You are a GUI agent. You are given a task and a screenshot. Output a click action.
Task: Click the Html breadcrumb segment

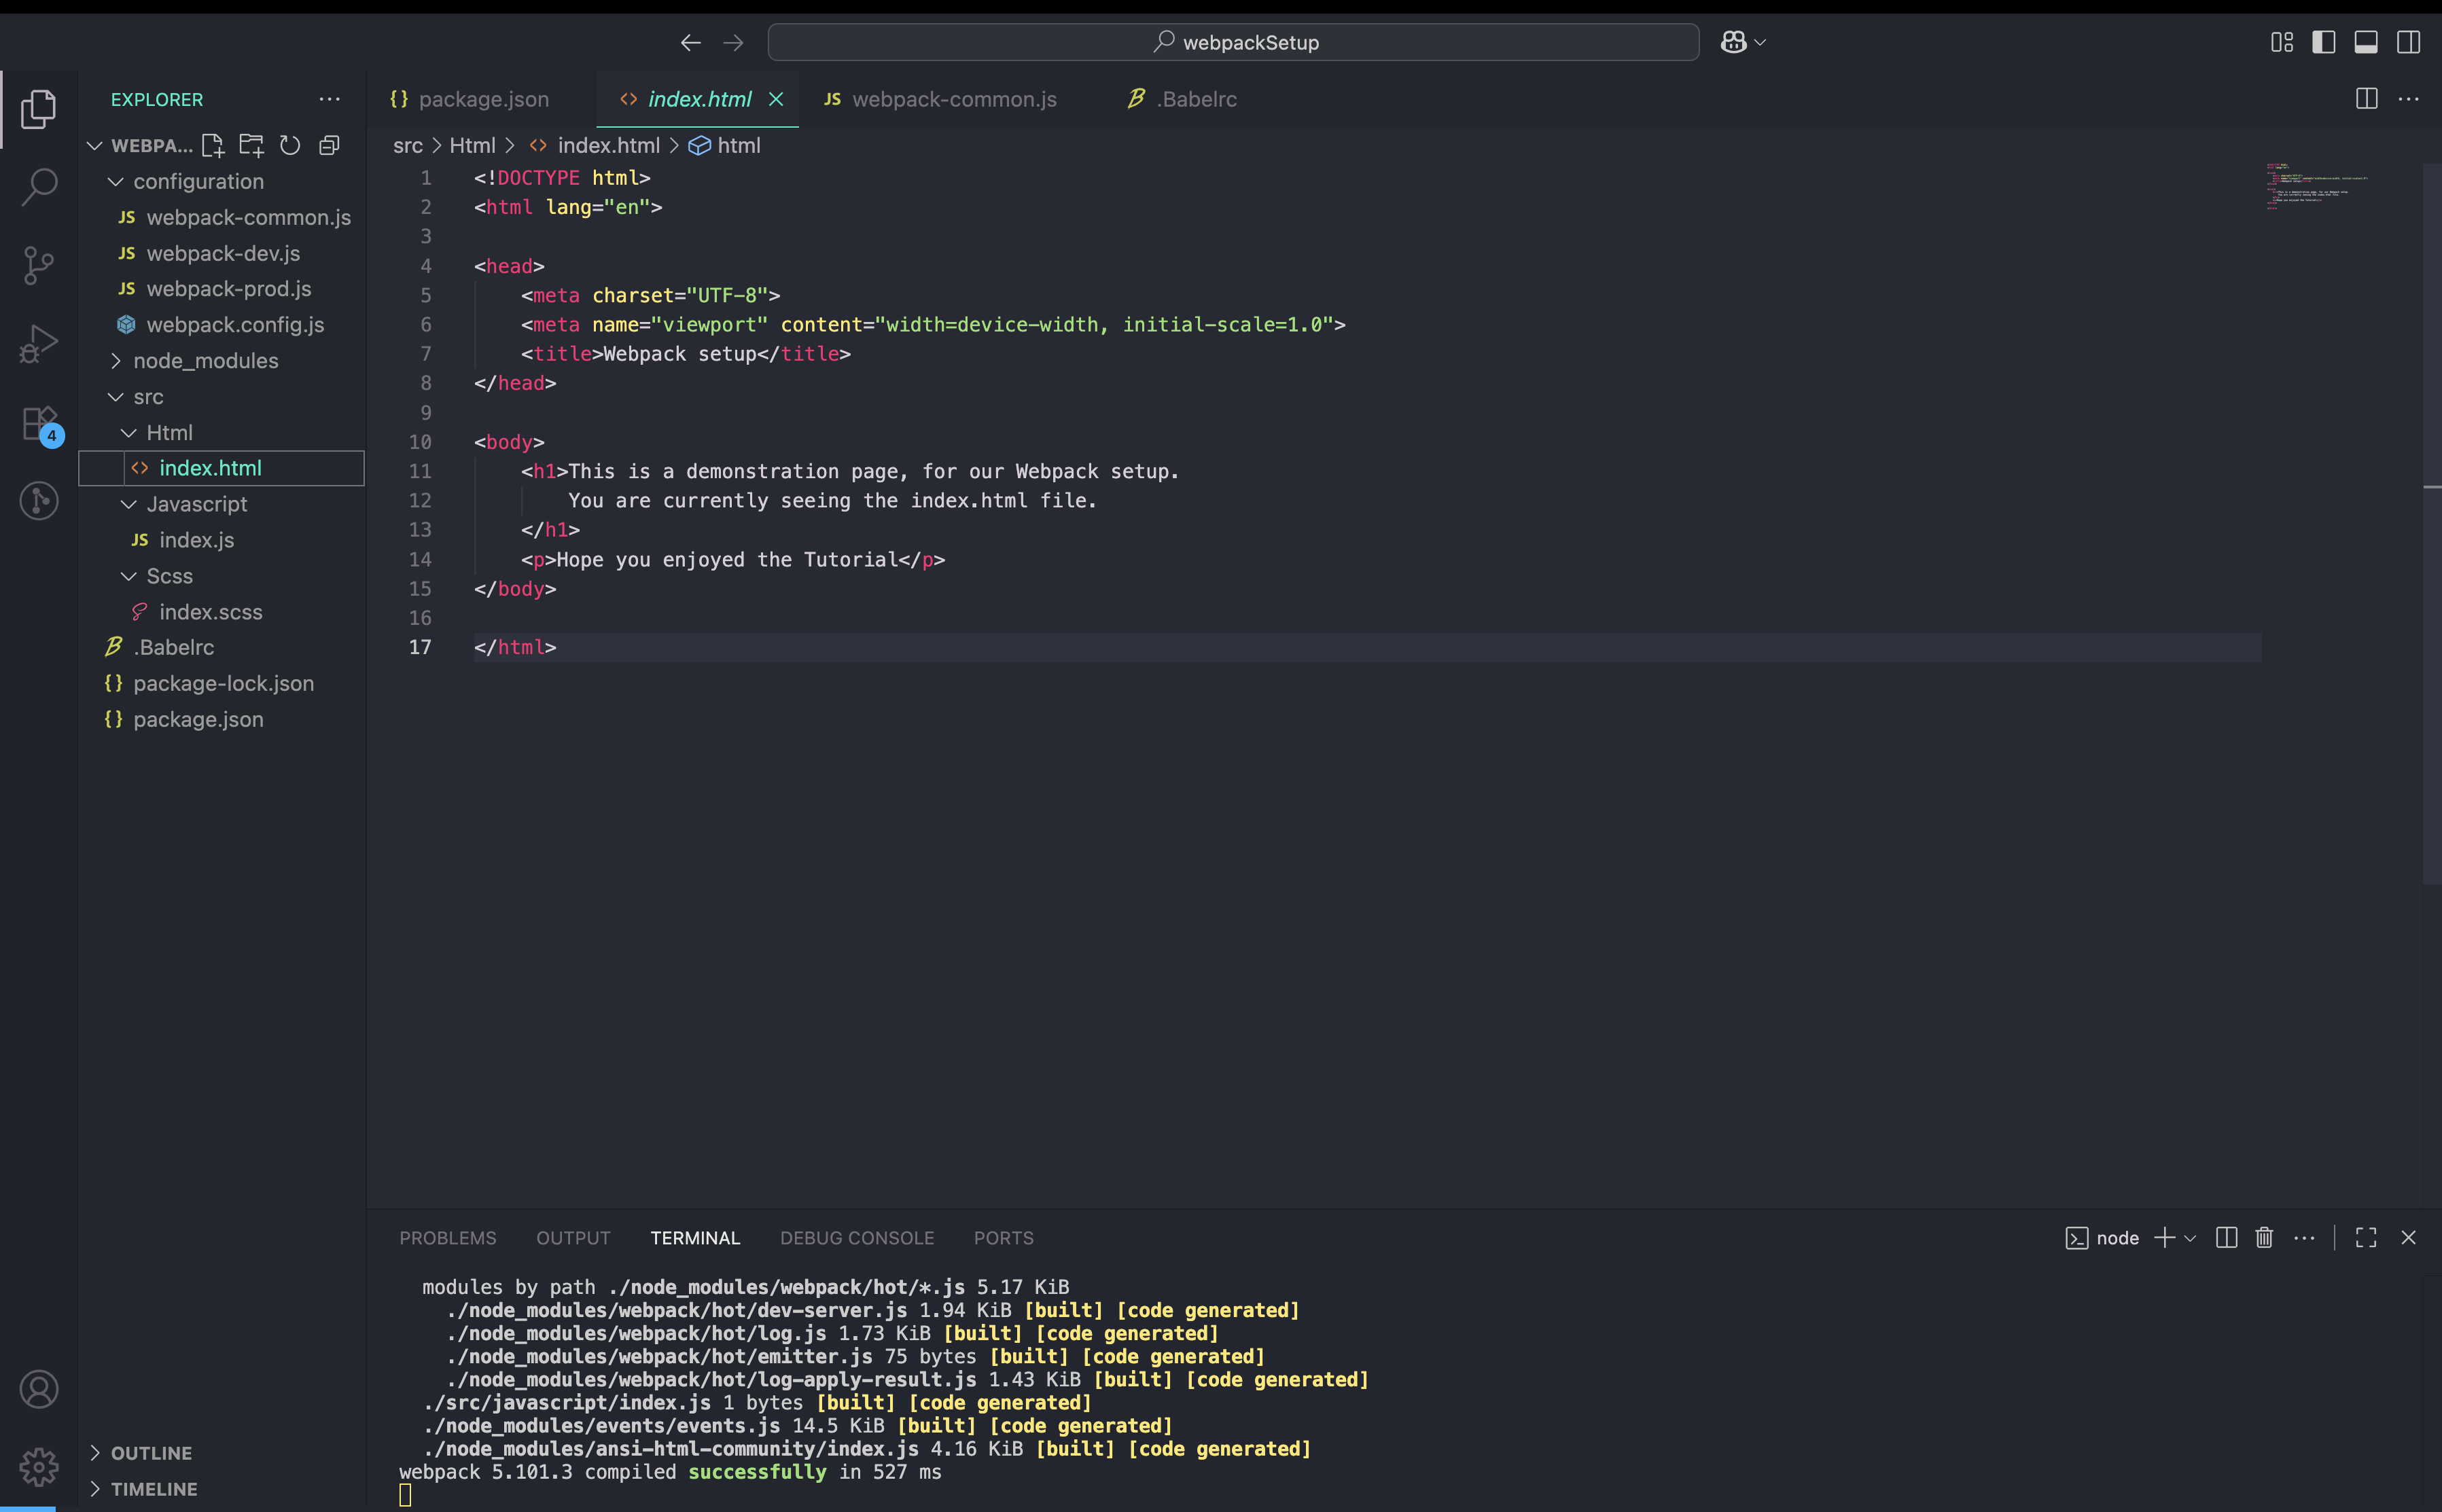pyautogui.click(x=472, y=146)
